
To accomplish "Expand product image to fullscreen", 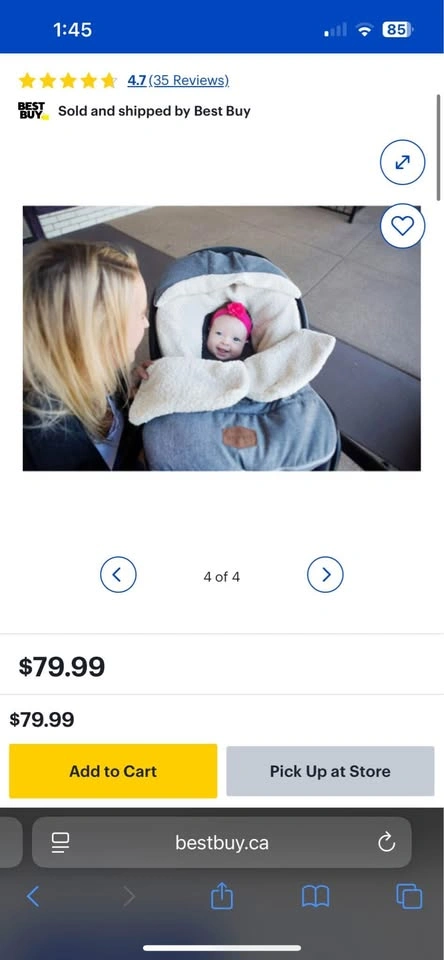I will click(x=402, y=162).
